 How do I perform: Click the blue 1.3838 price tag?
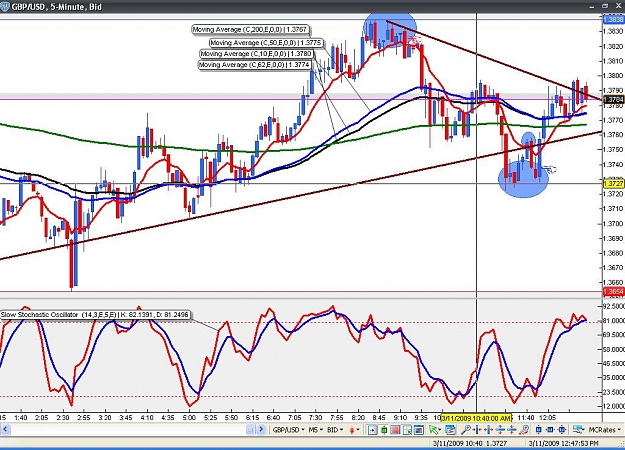click(613, 19)
